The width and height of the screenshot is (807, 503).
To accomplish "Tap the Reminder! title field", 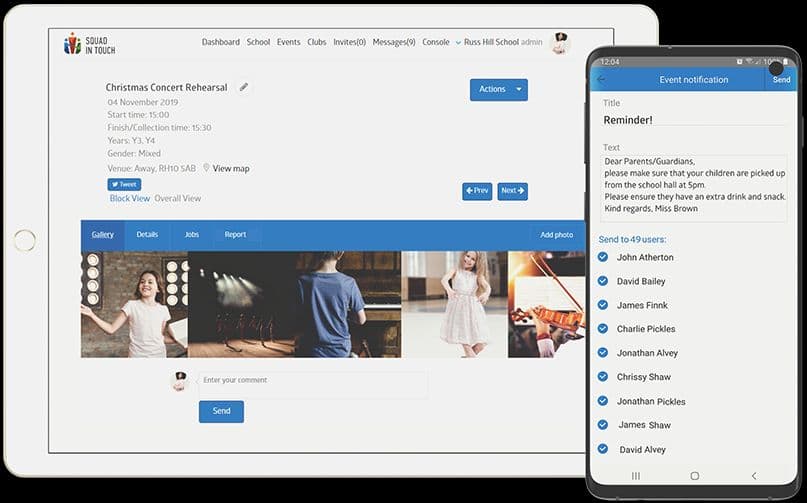I will point(694,120).
